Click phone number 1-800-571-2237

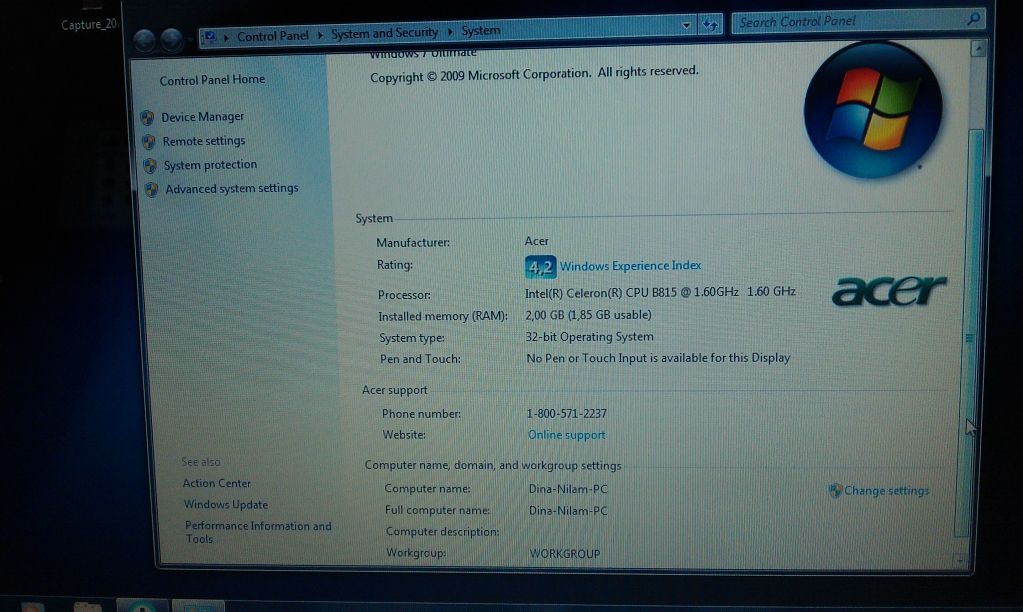pyautogui.click(x=566, y=414)
